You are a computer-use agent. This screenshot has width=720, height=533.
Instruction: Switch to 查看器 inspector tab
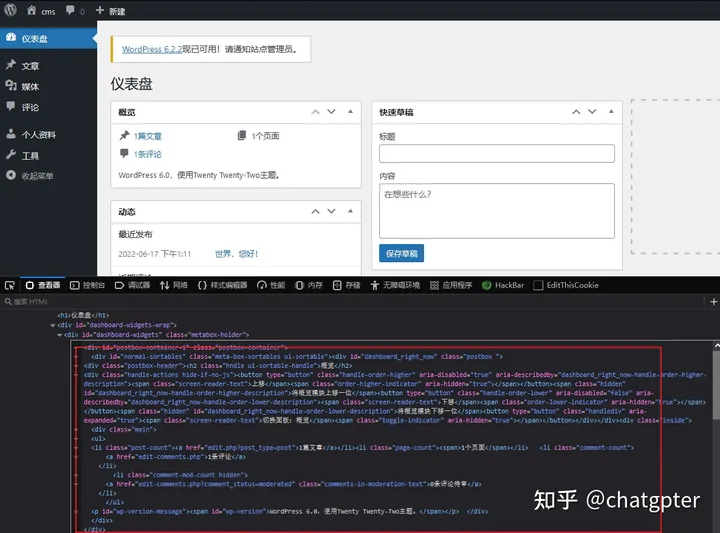(x=43, y=285)
